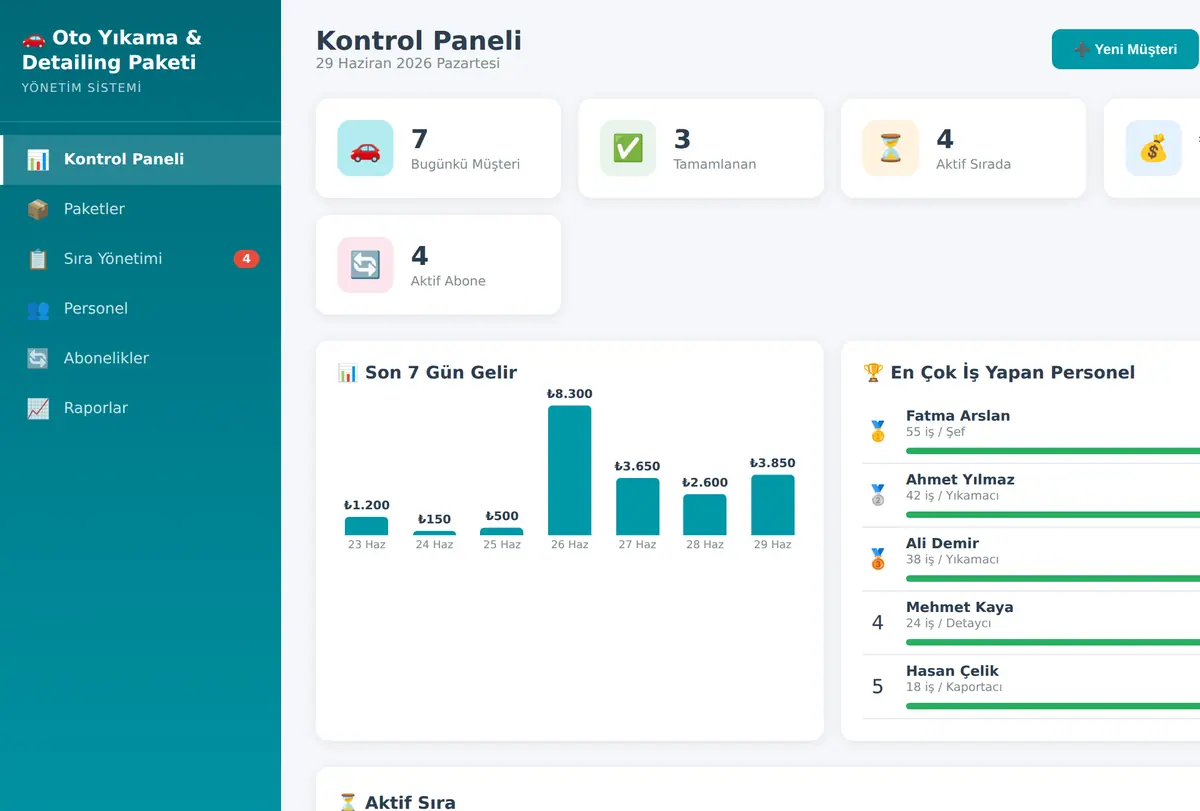Click the Paketler box icon
1200x811 pixels.
(x=38, y=210)
